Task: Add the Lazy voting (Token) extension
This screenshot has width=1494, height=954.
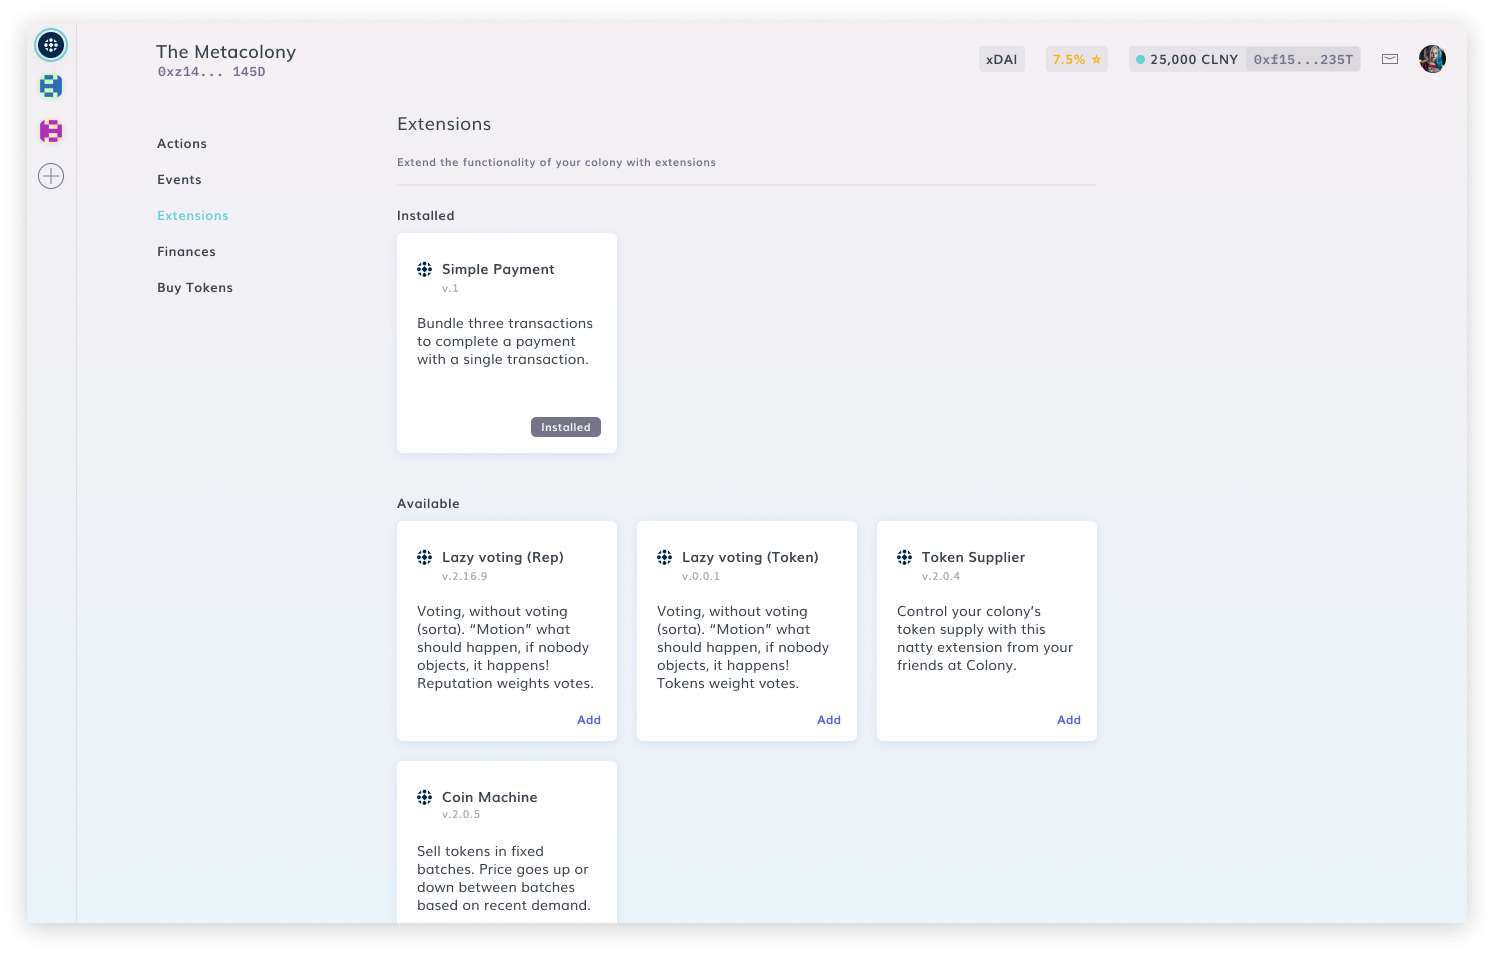Action: [829, 720]
